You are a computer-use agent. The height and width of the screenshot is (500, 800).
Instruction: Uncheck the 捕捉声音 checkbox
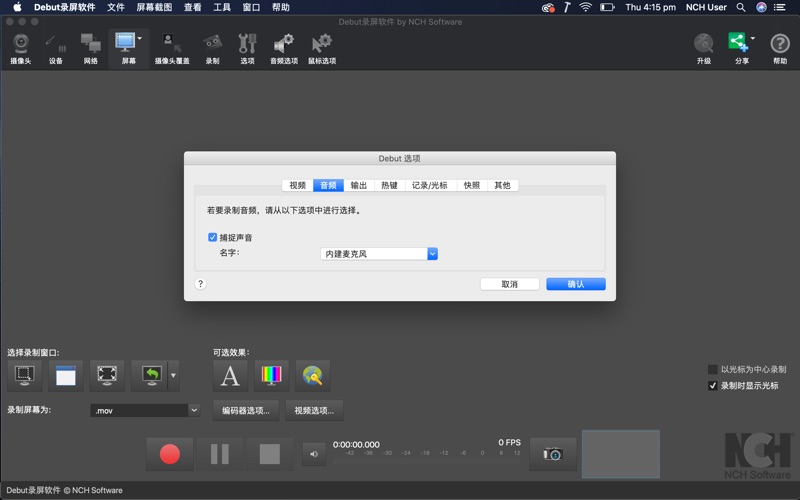click(213, 237)
